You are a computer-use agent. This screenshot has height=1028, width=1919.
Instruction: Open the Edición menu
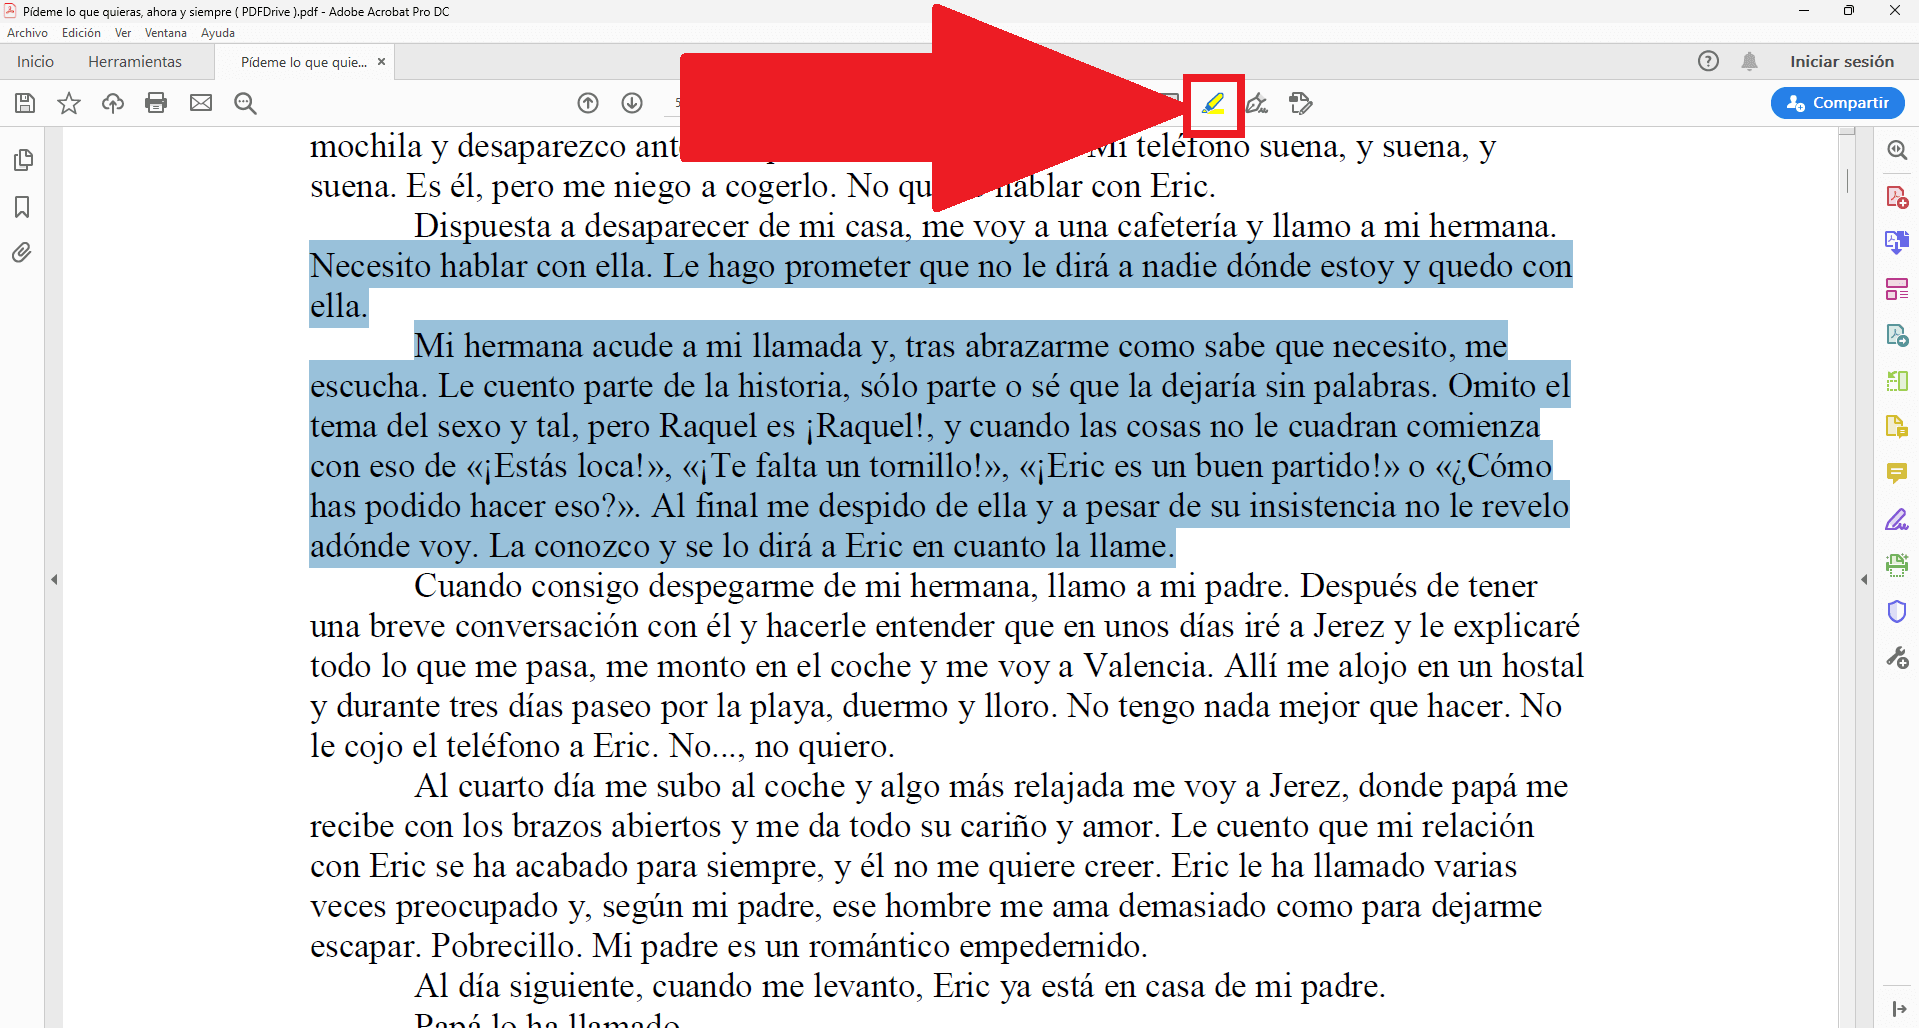[81, 33]
